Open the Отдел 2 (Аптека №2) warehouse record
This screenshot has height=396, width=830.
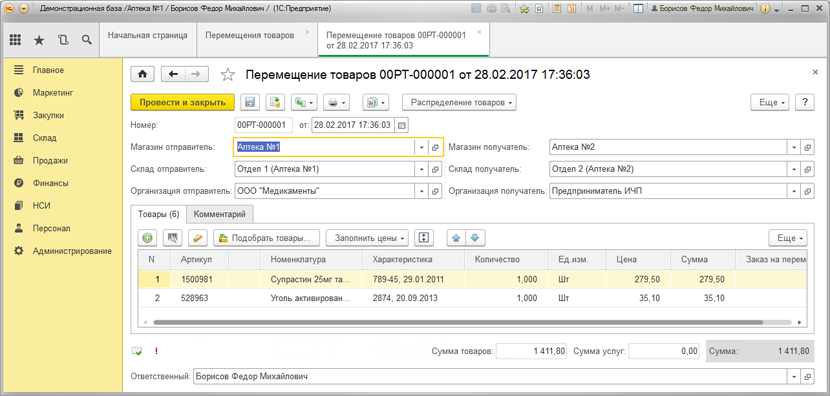tap(807, 169)
